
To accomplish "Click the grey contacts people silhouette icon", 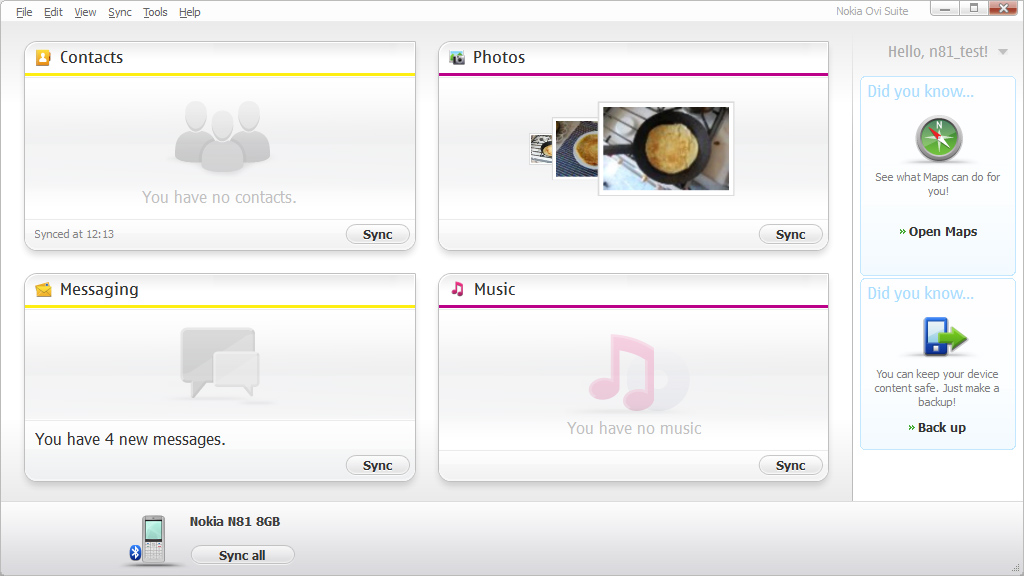I will click(222, 136).
